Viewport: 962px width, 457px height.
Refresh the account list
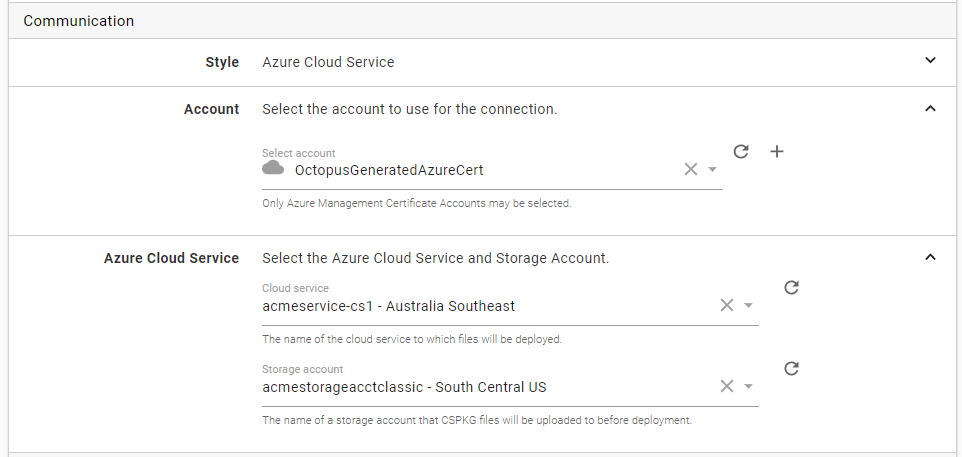(x=741, y=152)
